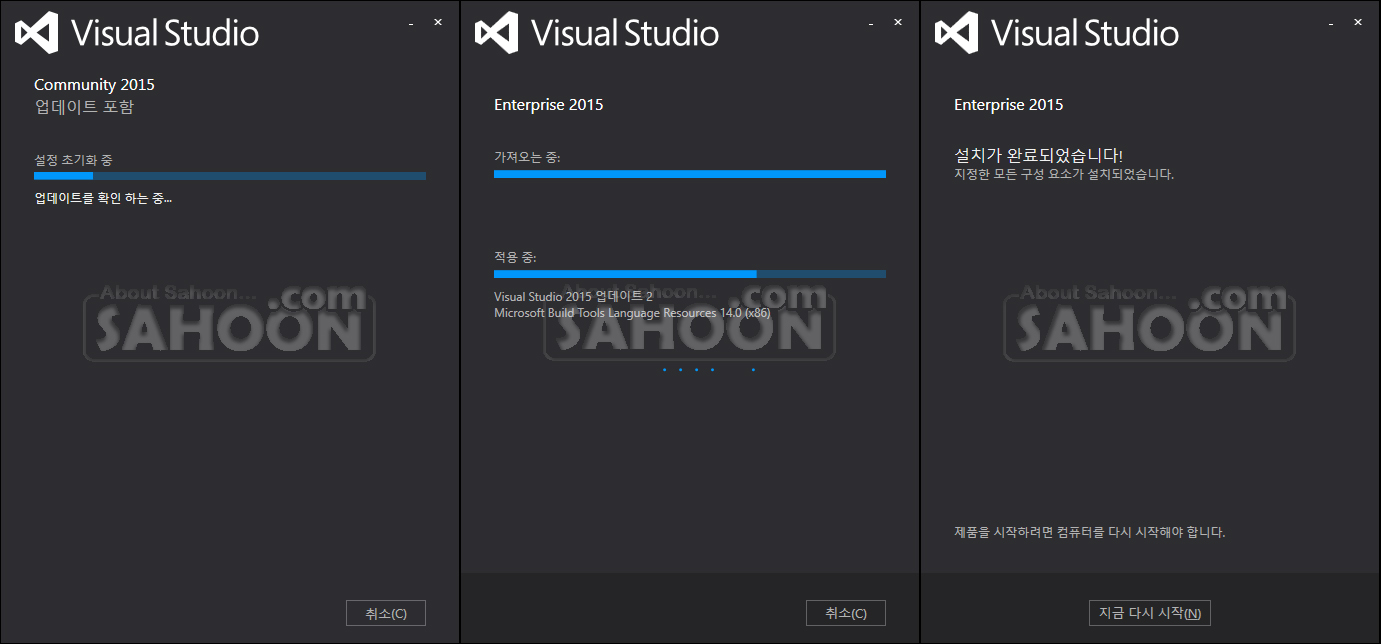Click the 지정한 모든 구성 요소가 설치되었습니다 message
This screenshot has width=1381, height=644.
[1064, 174]
